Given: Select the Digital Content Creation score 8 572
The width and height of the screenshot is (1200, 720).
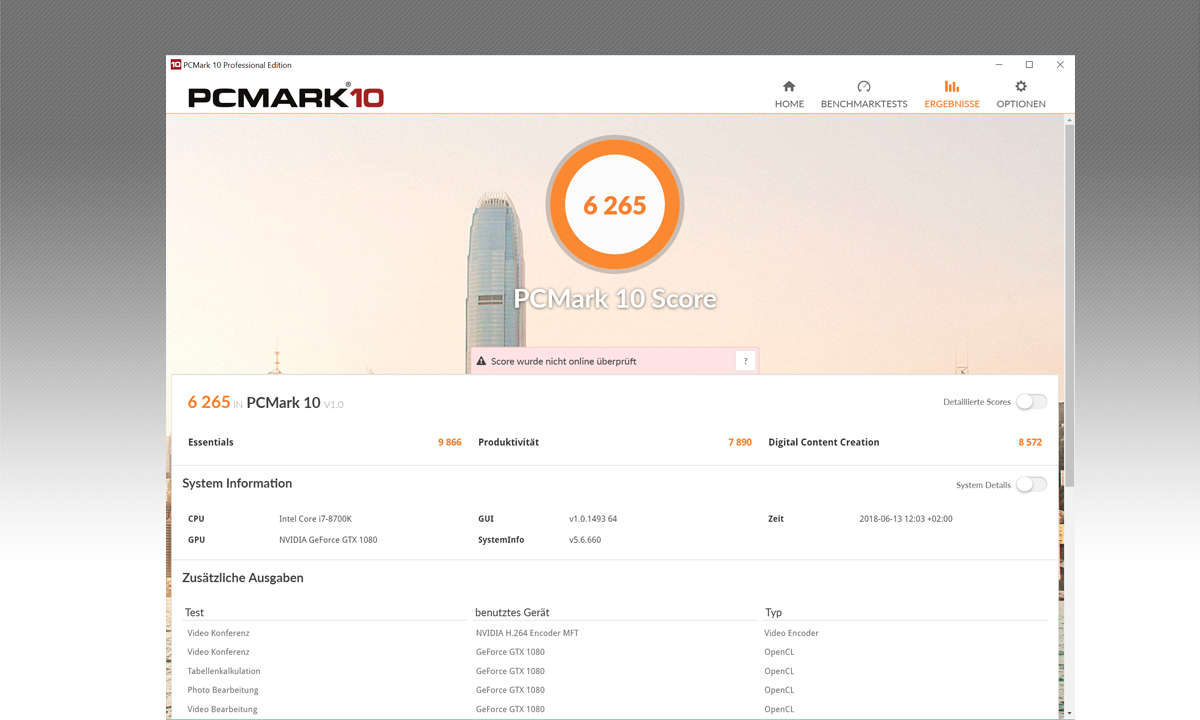Looking at the screenshot, I should [x=1030, y=442].
